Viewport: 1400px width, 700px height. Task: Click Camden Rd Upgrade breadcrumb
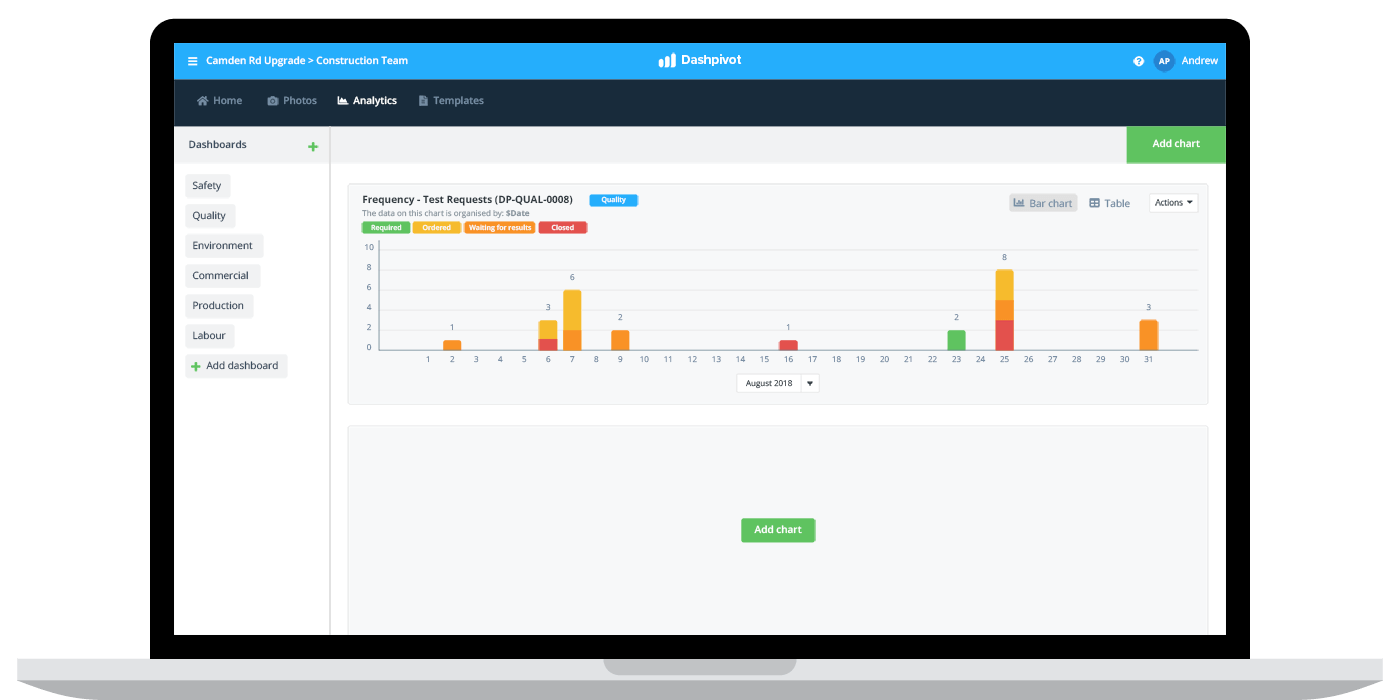click(256, 61)
